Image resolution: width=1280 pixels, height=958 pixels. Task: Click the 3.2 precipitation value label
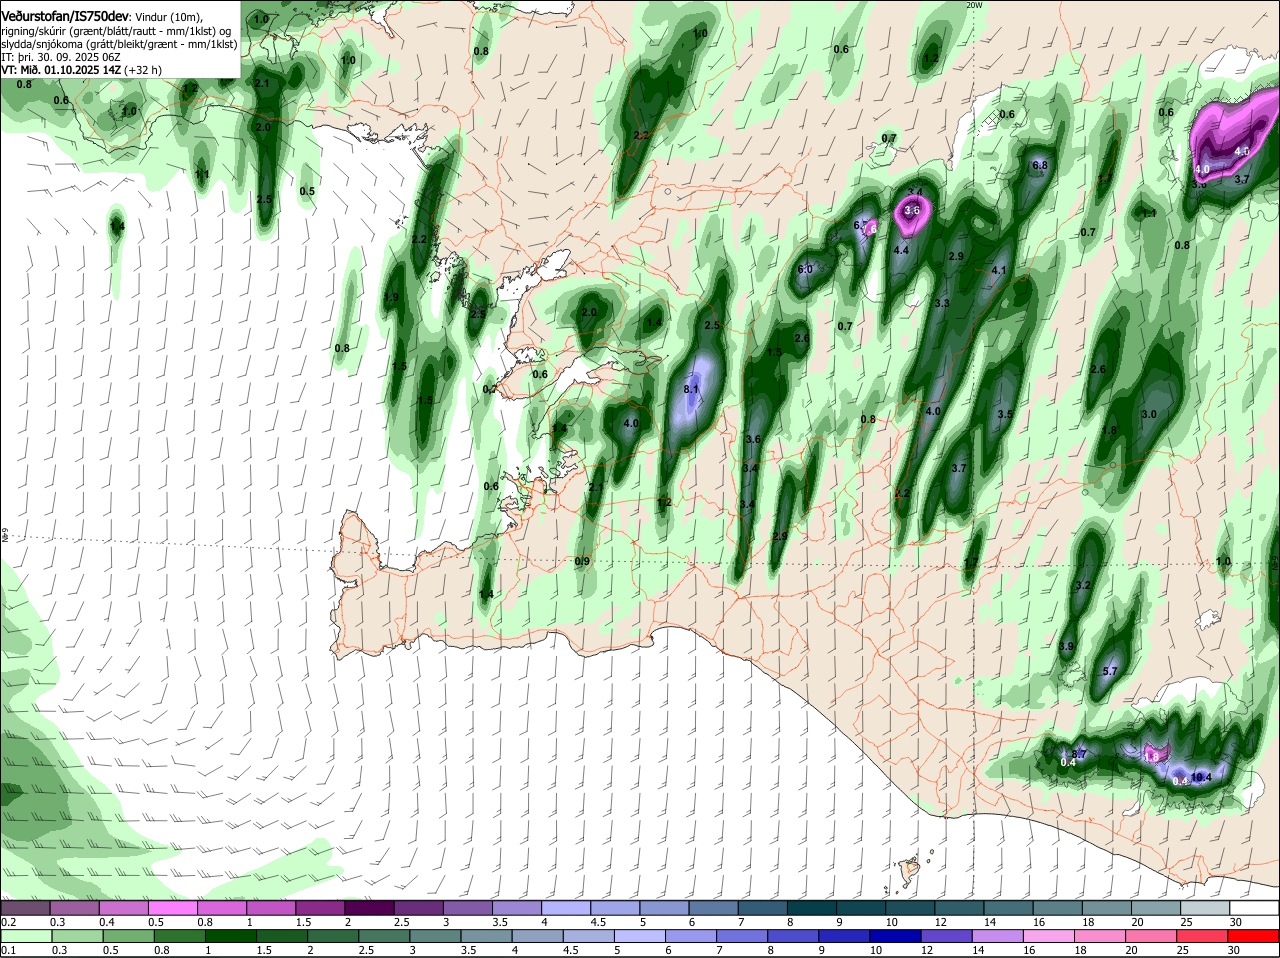pyautogui.click(x=1082, y=586)
